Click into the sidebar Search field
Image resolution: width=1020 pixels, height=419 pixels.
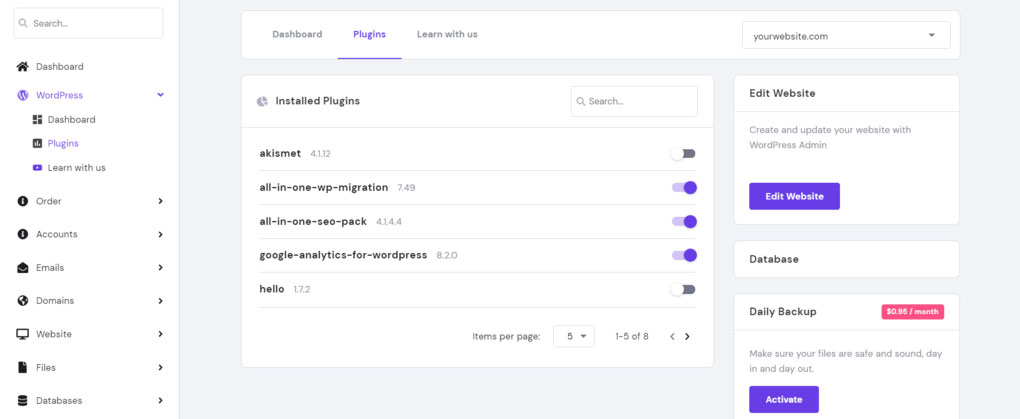click(88, 23)
